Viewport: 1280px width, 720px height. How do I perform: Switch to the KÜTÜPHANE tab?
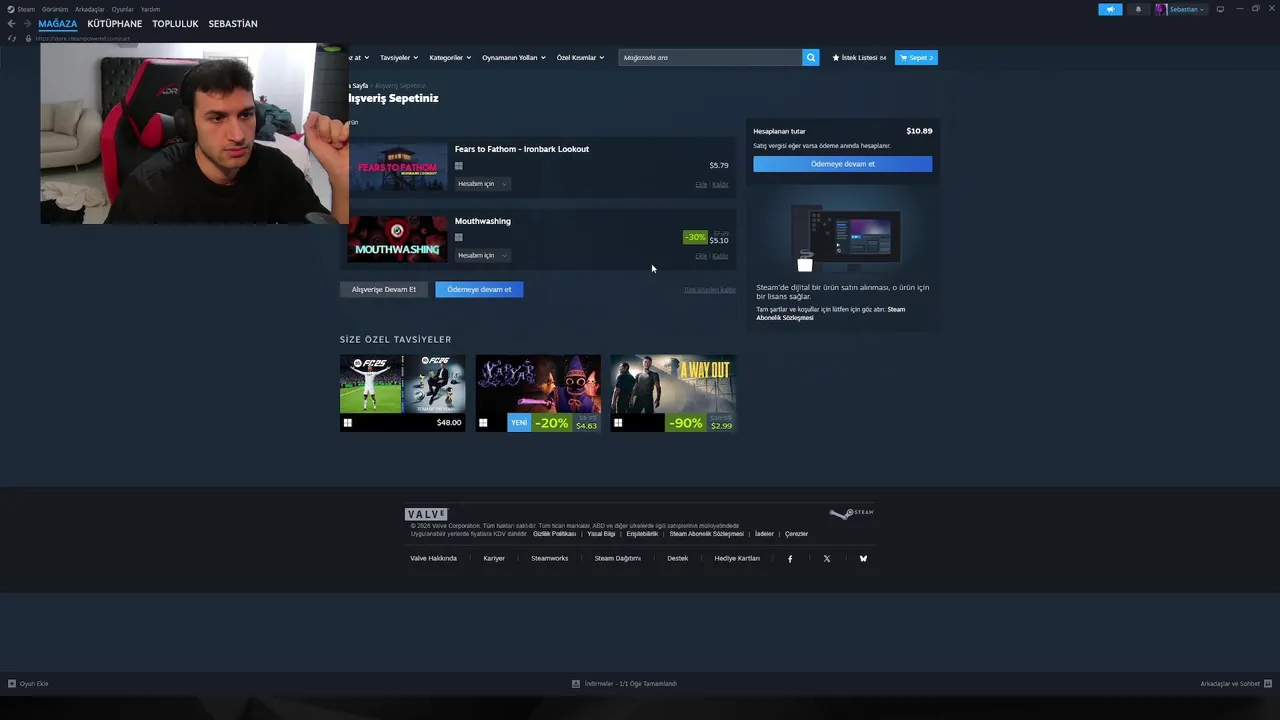pyautogui.click(x=115, y=24)
